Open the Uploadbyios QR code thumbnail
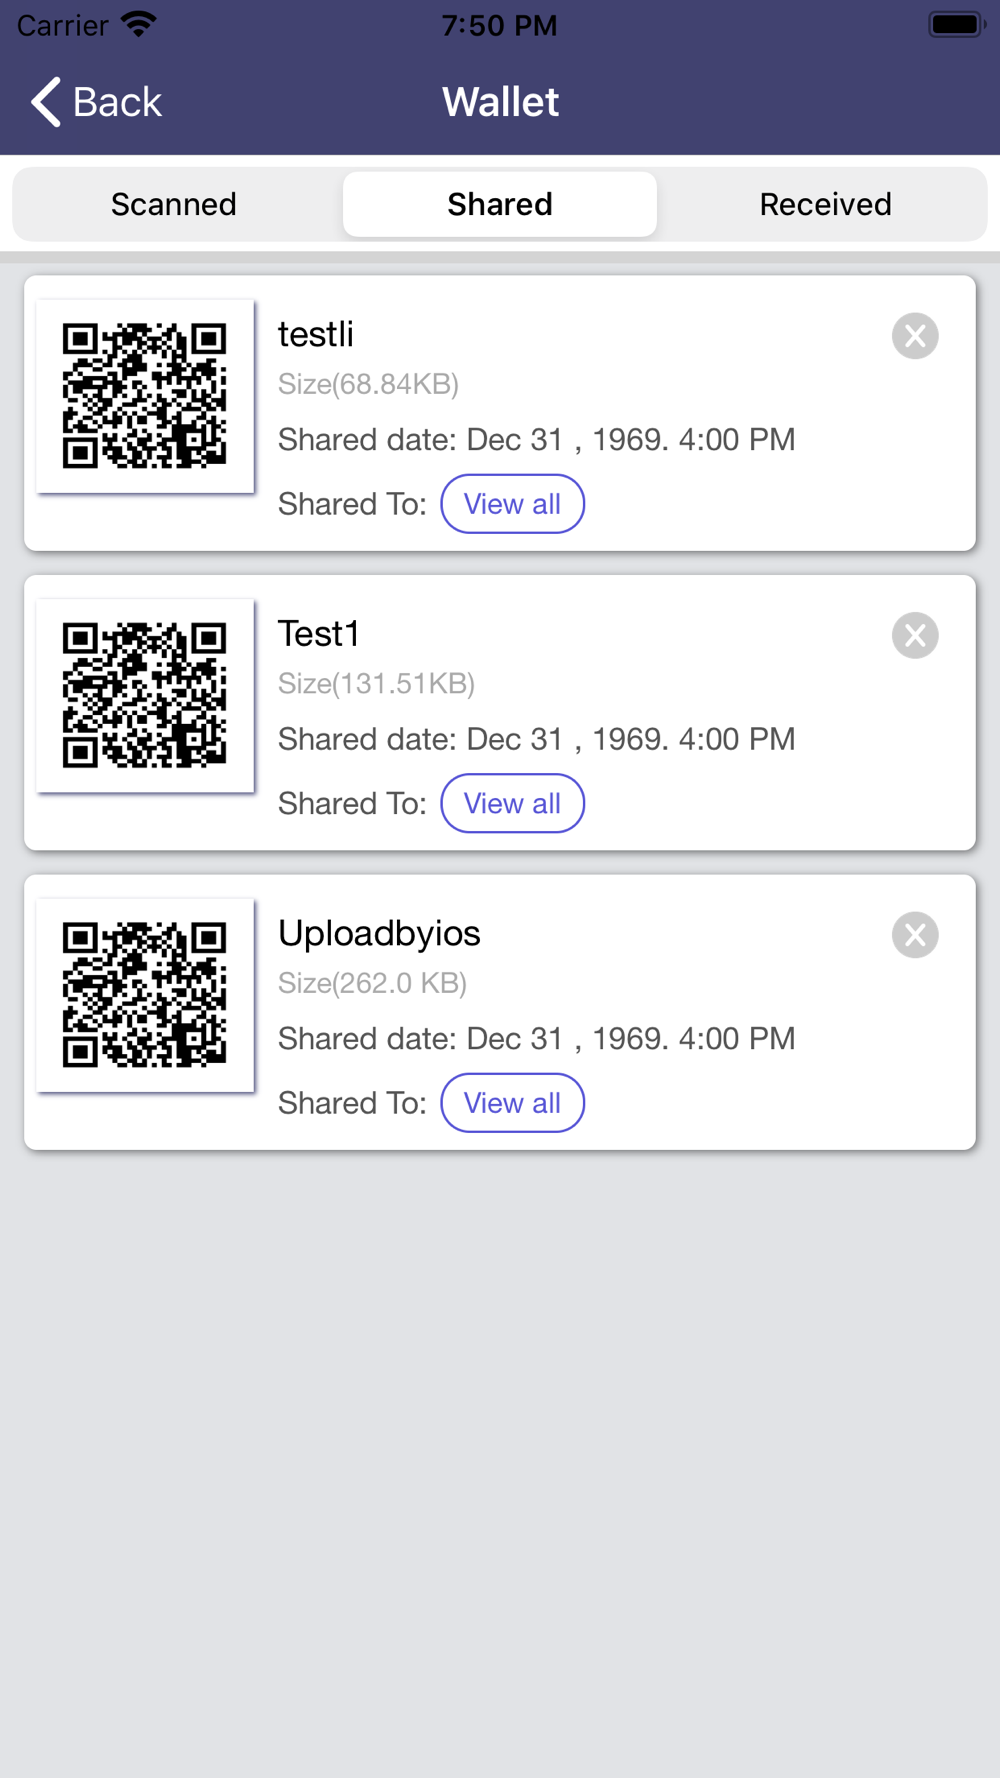The height and width of the screenshot is (1778, 1000). [x=145, y=995]
